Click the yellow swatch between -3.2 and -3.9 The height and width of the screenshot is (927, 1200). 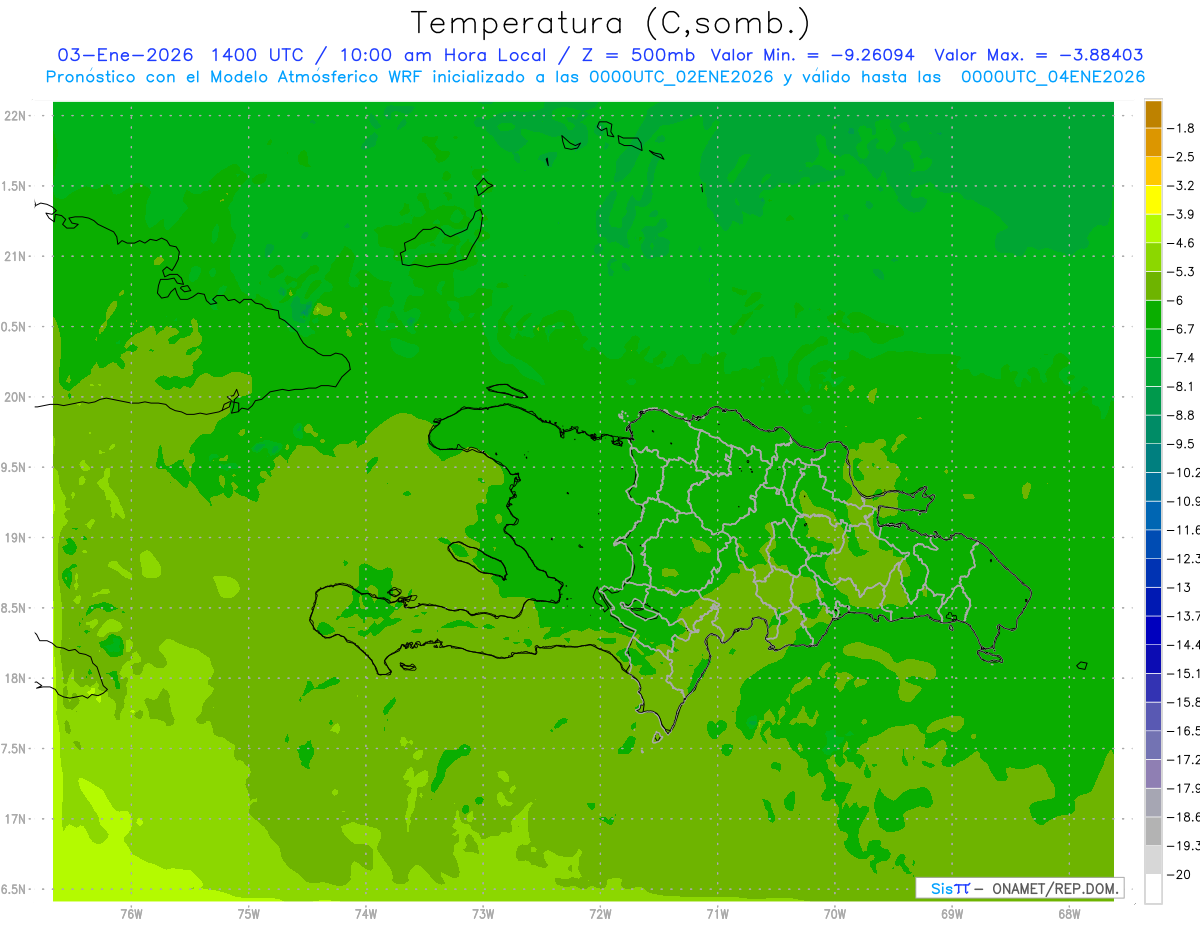point(1153,200)
